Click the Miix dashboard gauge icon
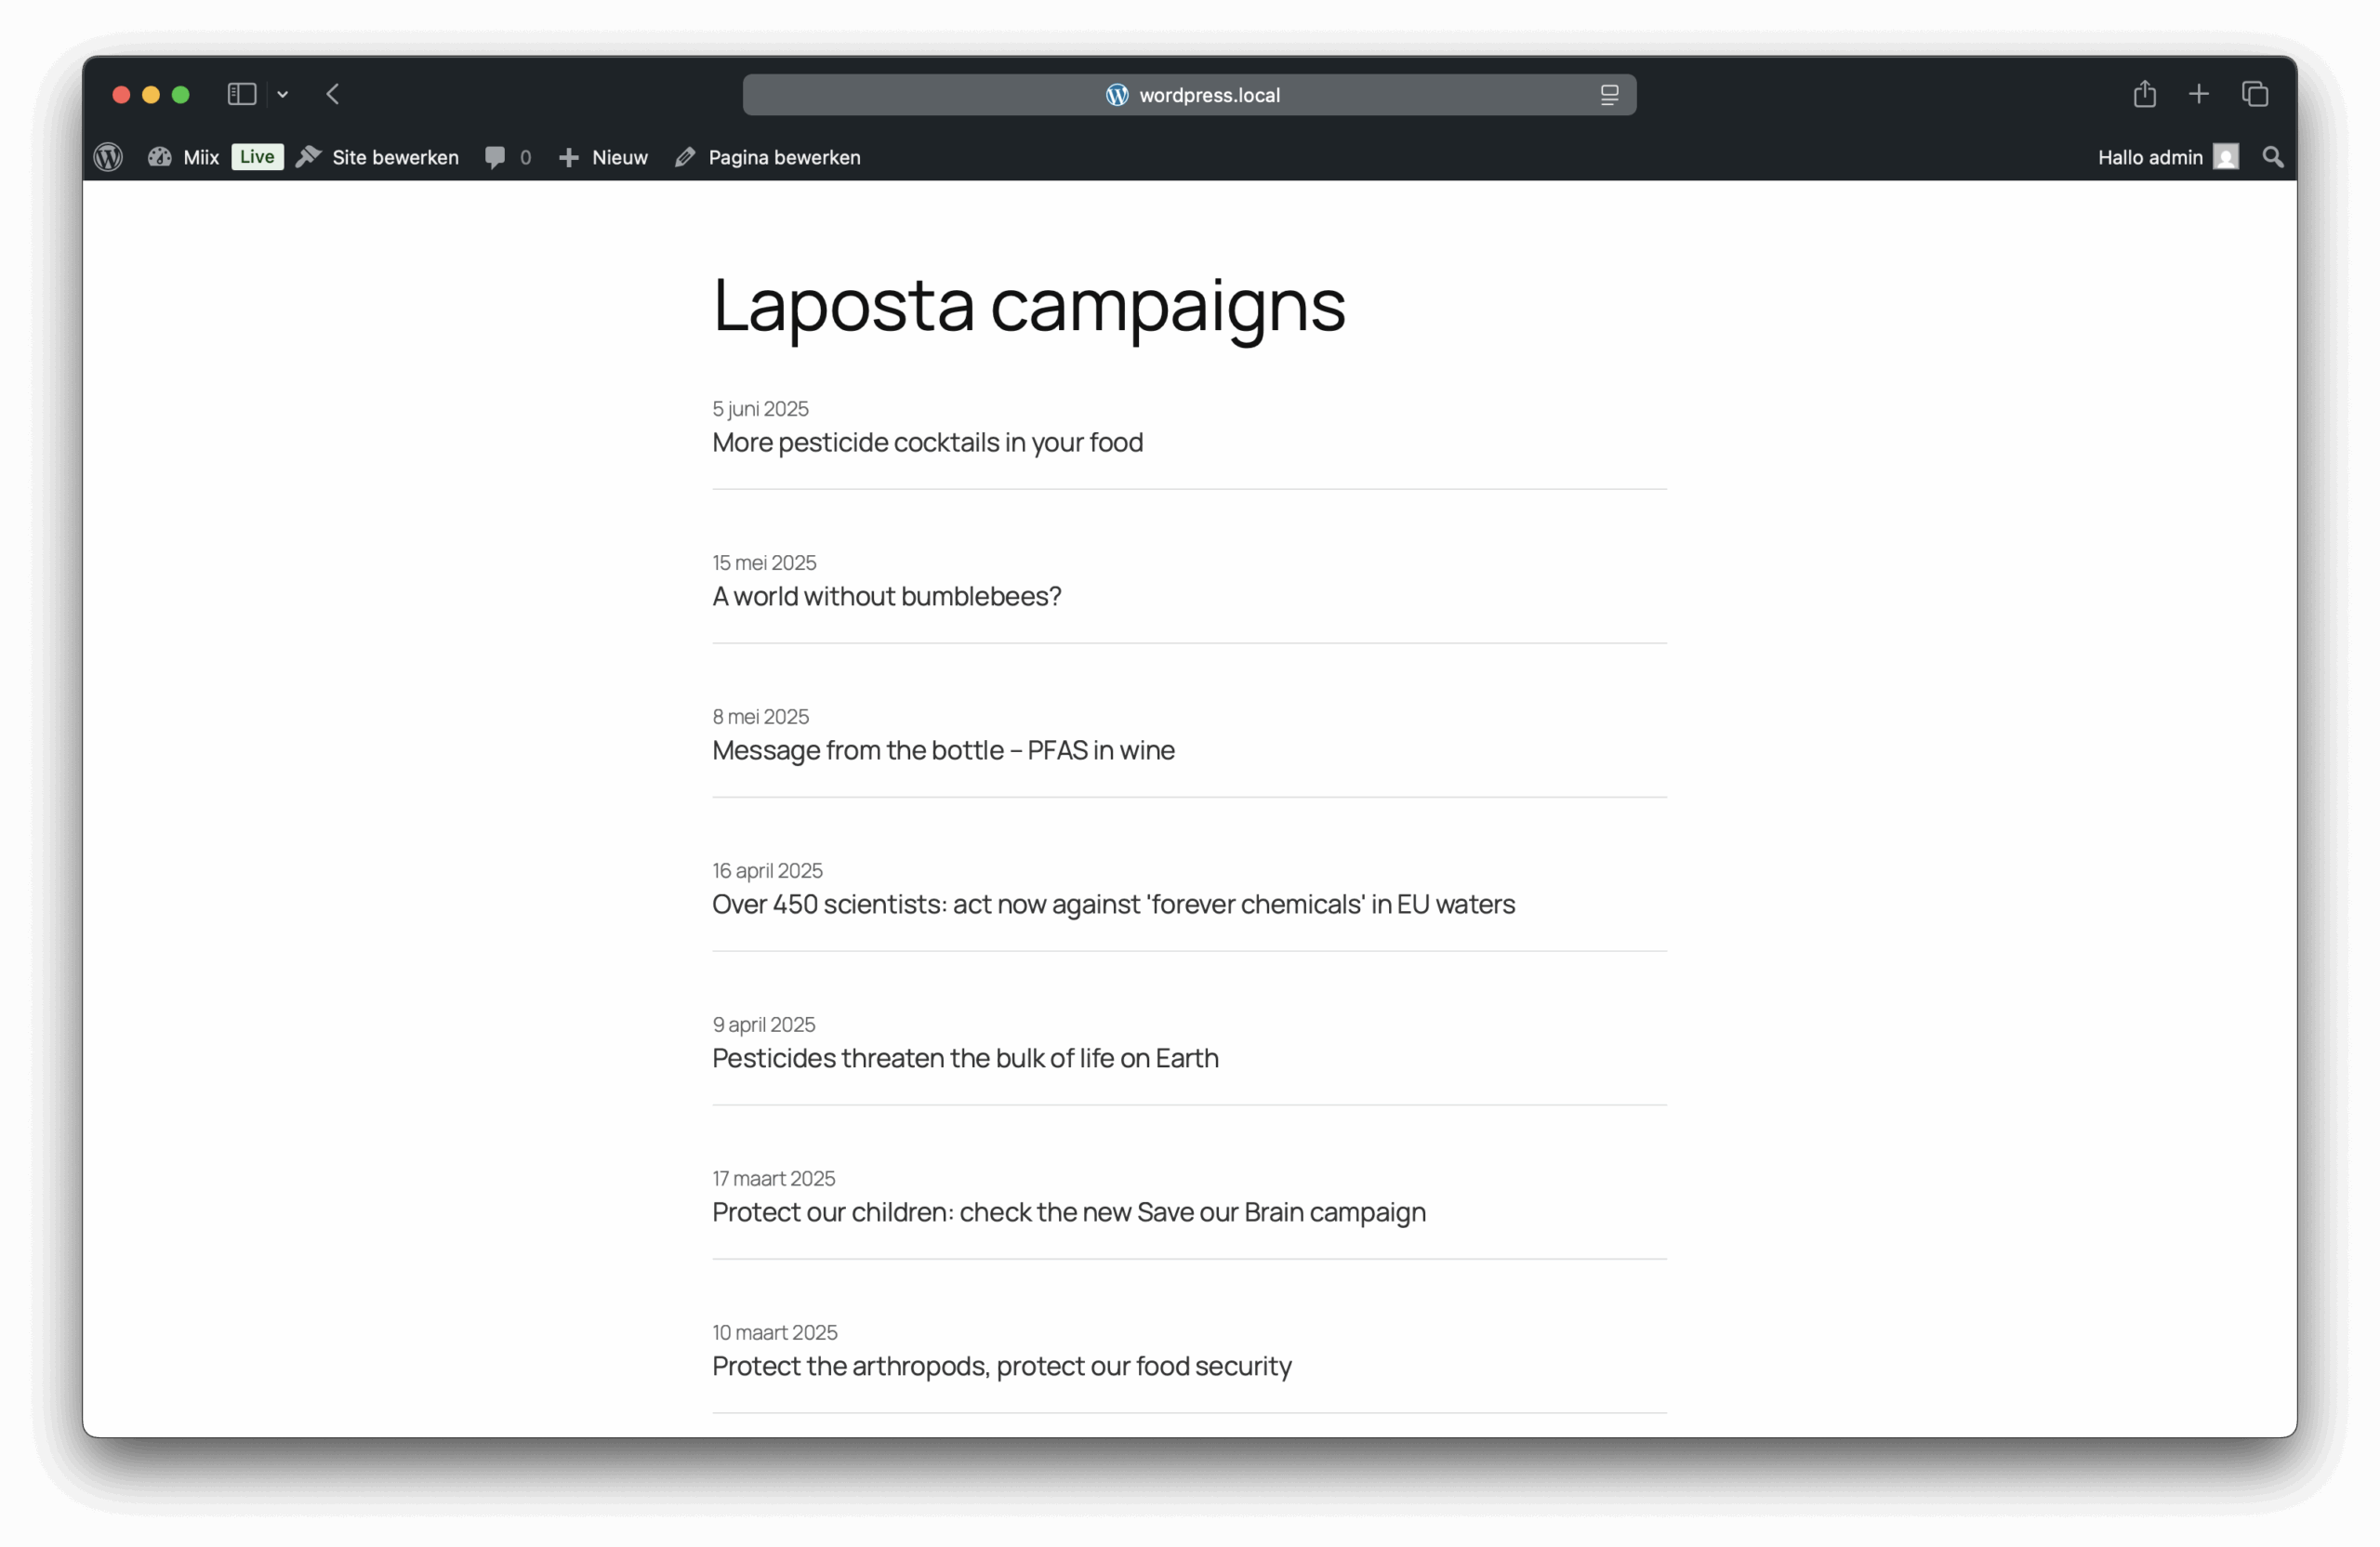 [x=159, y=157]
